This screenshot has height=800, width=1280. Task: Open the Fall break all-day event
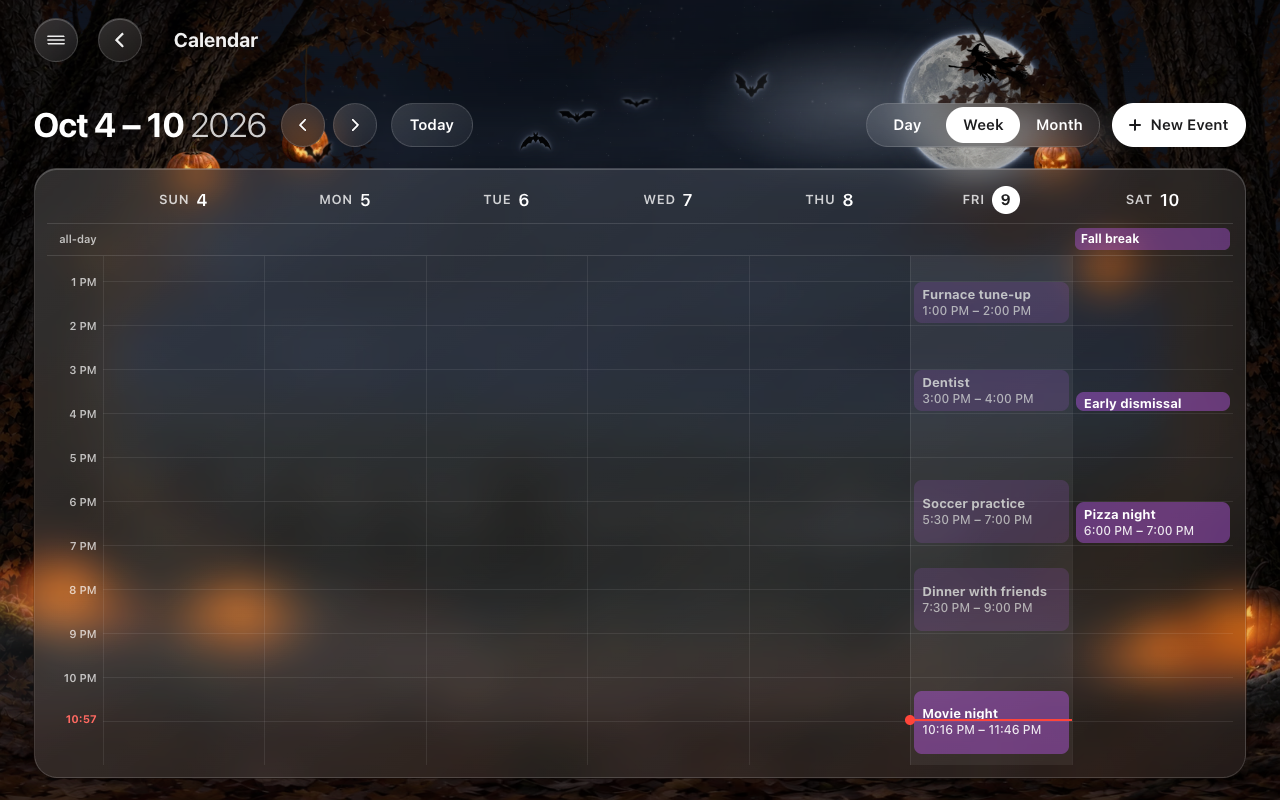pos(1152,239)
